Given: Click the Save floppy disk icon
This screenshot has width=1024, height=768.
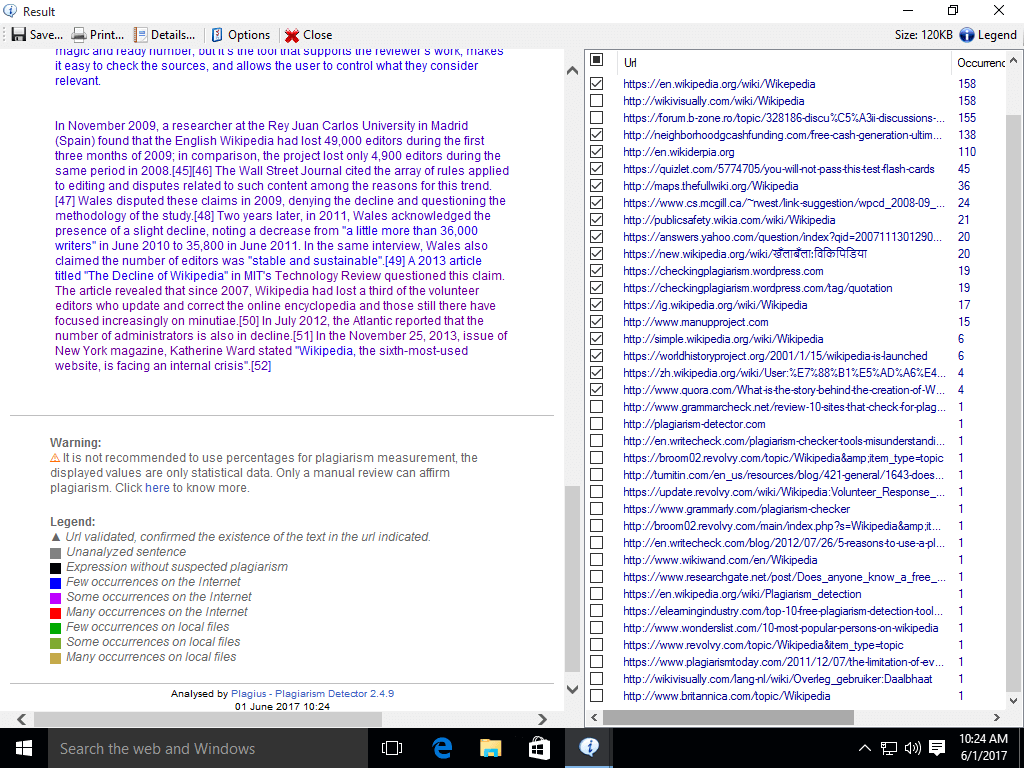Looking at the screenshot, I should [x=19, y=34].
